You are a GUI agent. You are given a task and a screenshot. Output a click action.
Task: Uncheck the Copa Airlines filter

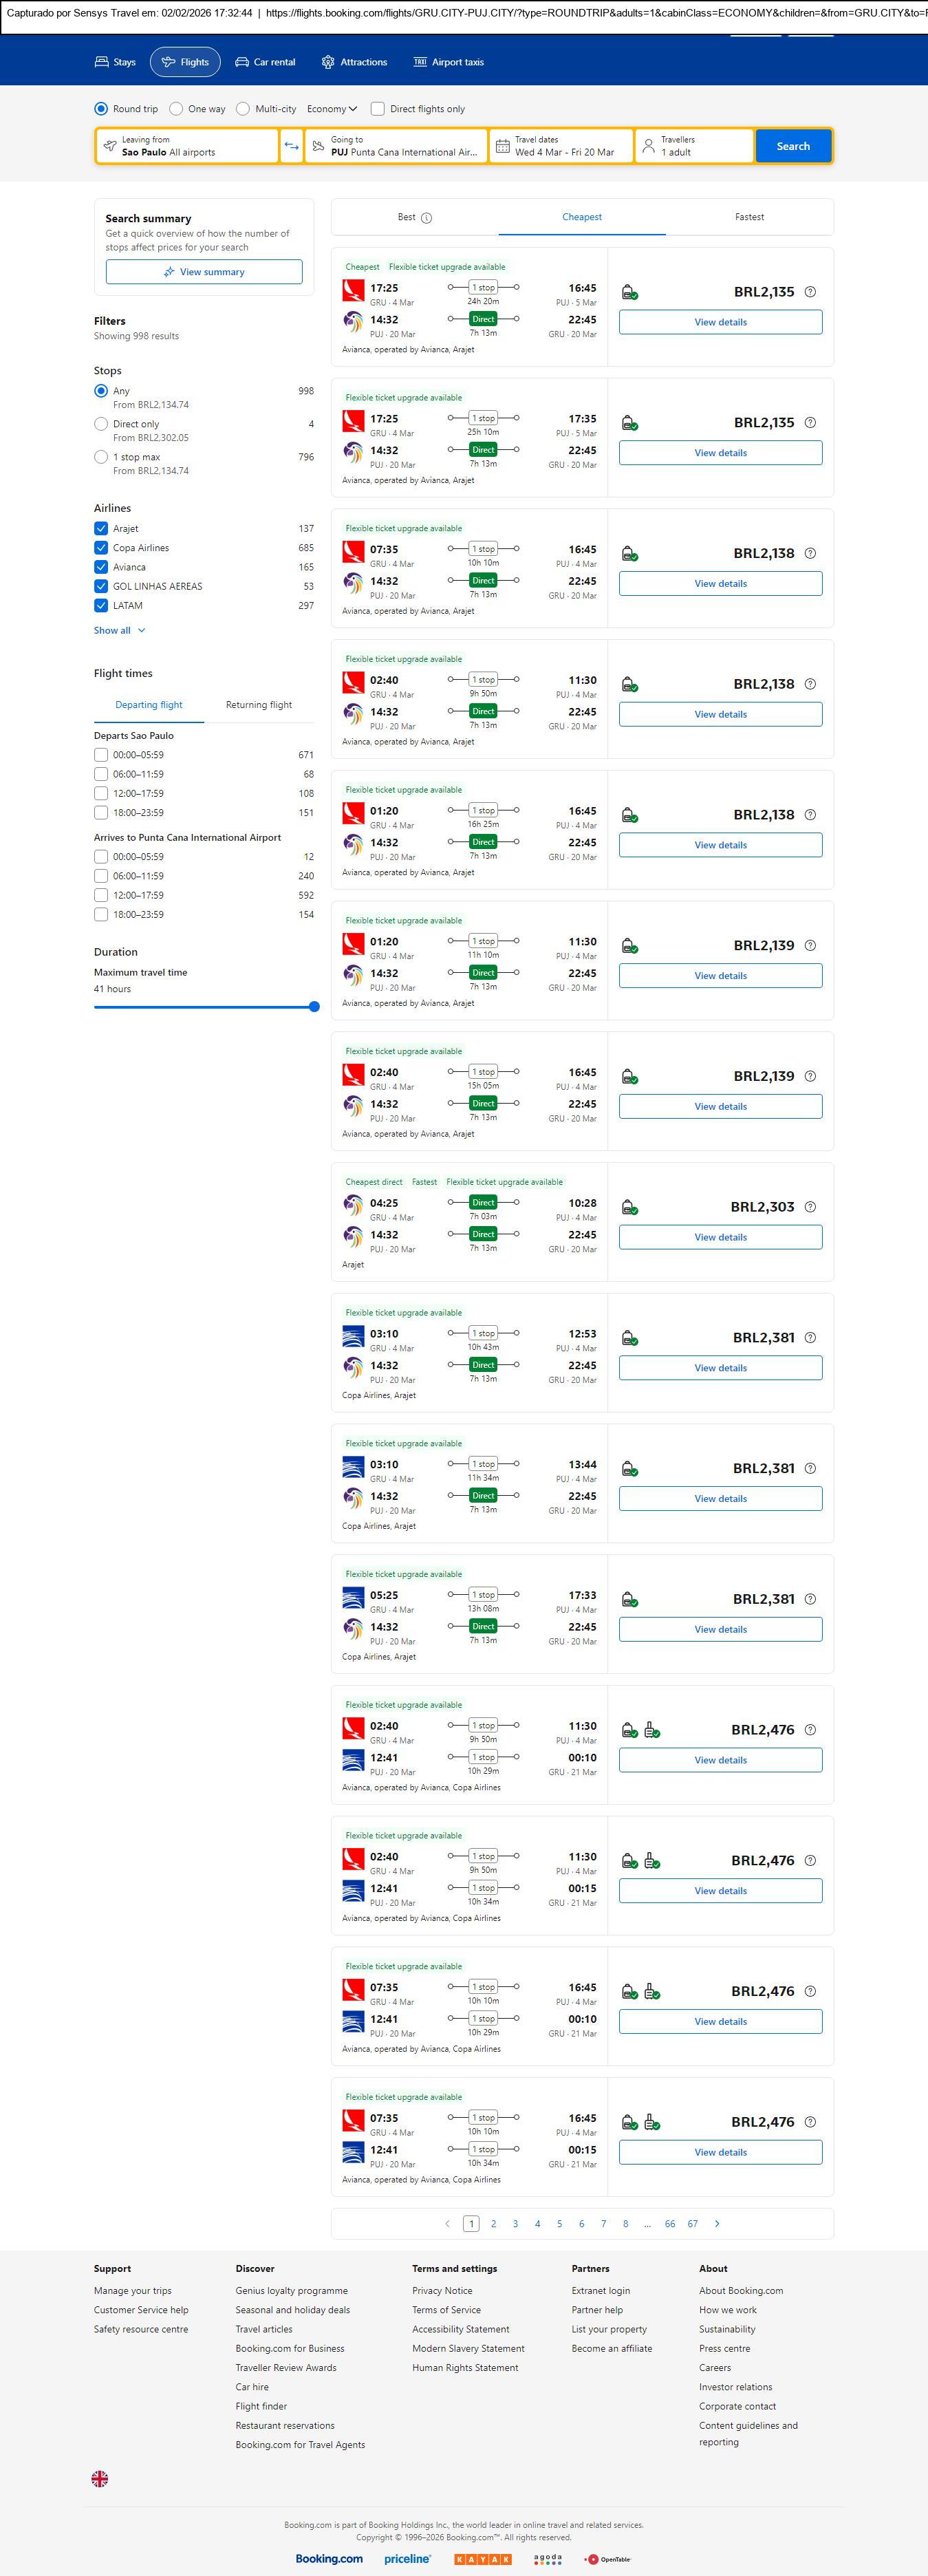[x=101, y=548]
